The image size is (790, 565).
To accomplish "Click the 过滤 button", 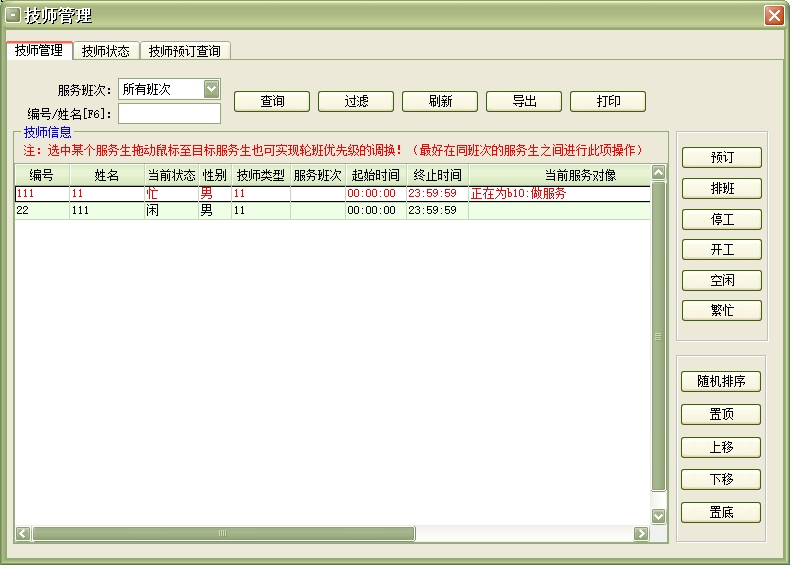I will (356, 102).
